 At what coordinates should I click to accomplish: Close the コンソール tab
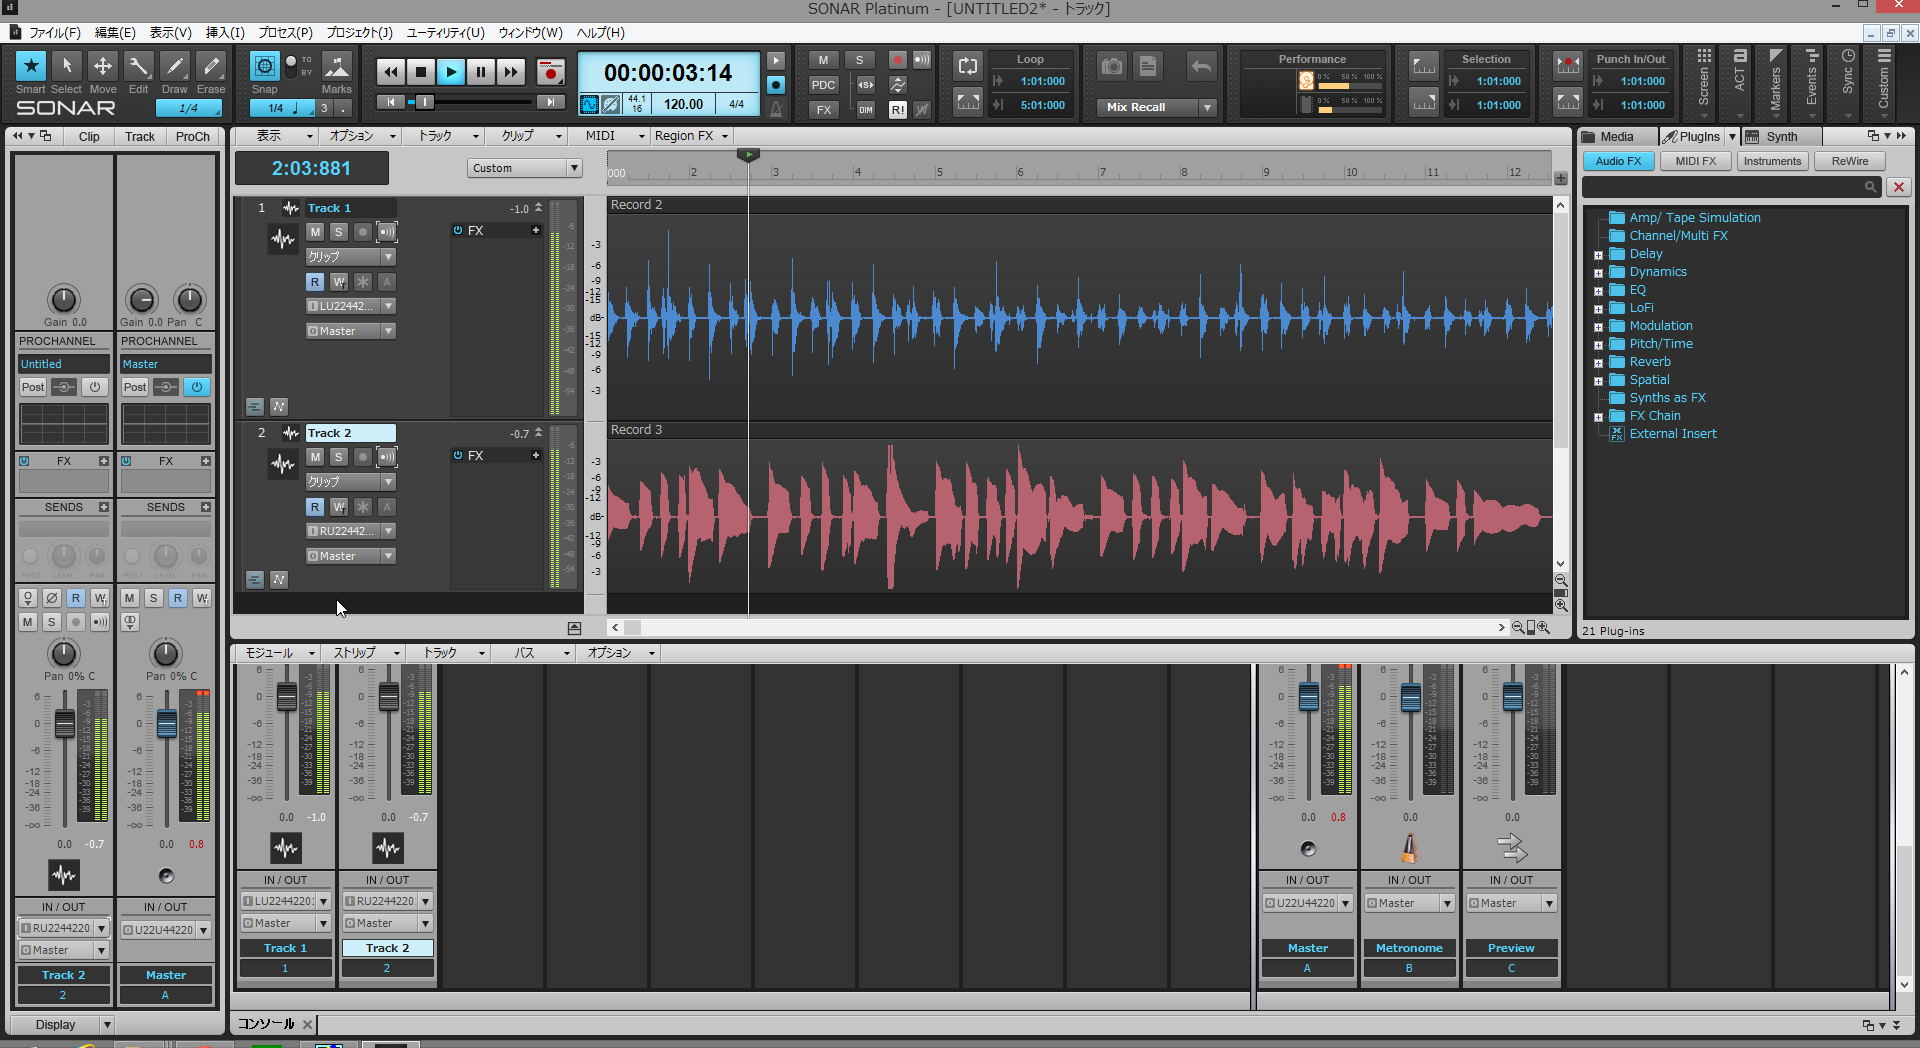point(307,1024)
